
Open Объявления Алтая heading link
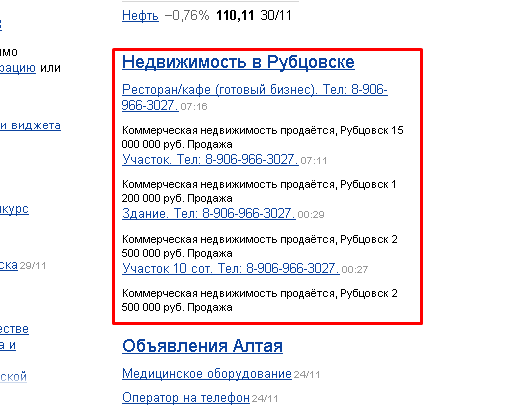click(202, 346)
